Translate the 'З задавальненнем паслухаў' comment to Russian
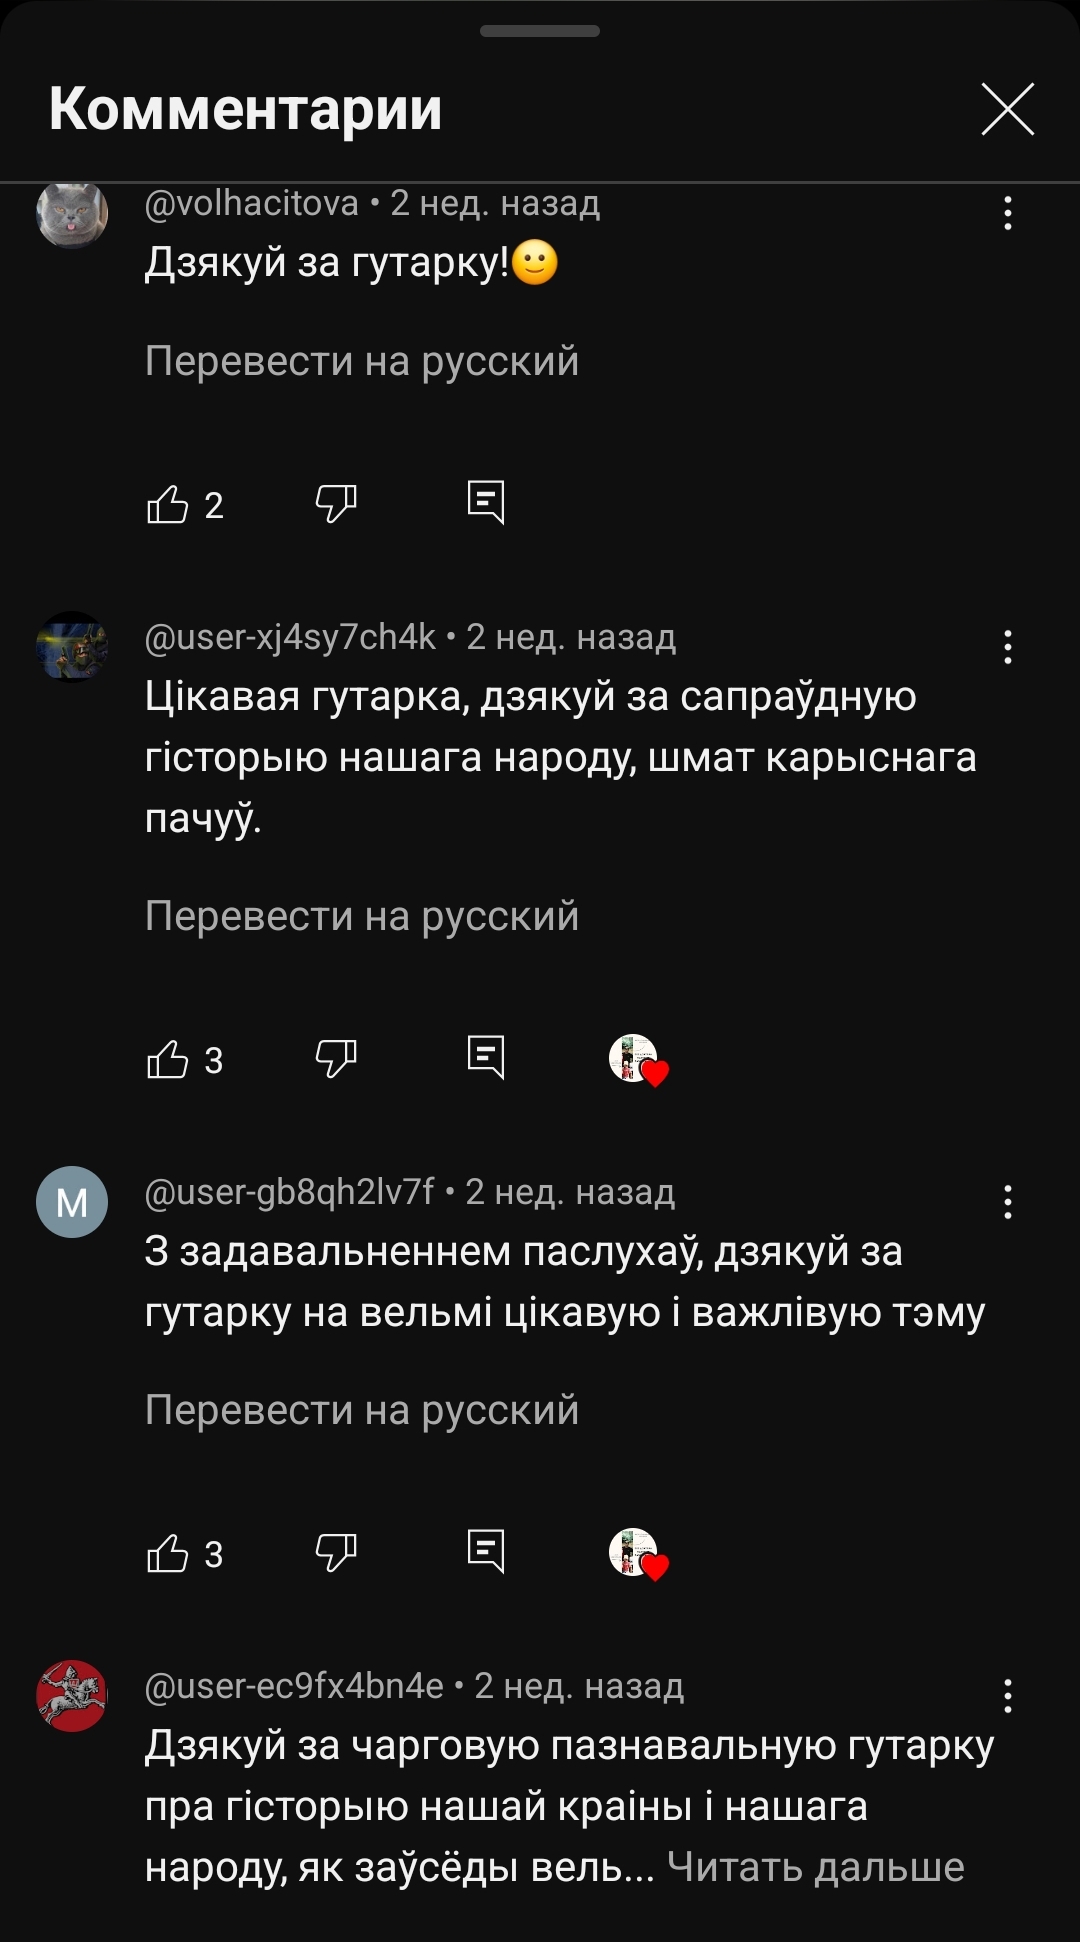 (x=362, y=1410)
